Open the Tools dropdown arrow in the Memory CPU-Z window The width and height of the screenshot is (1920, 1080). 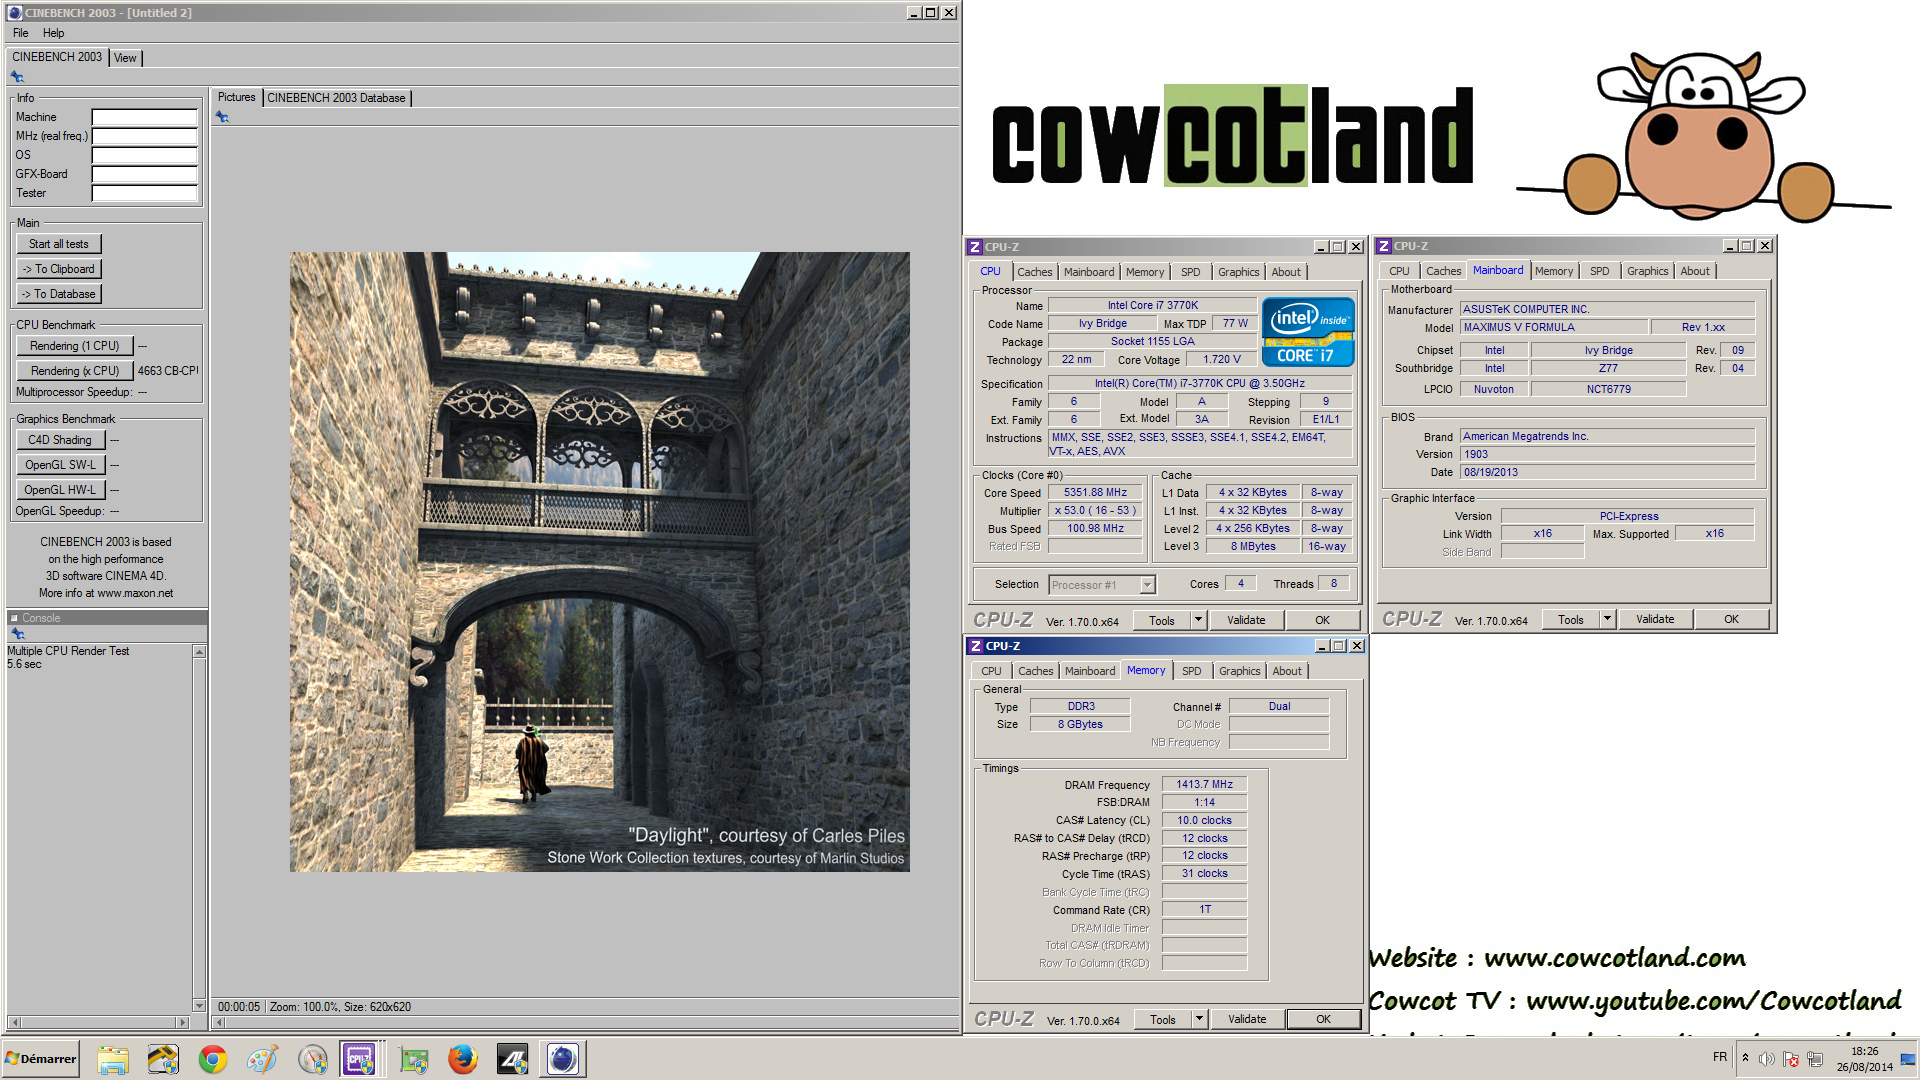pos(1199,1019)
